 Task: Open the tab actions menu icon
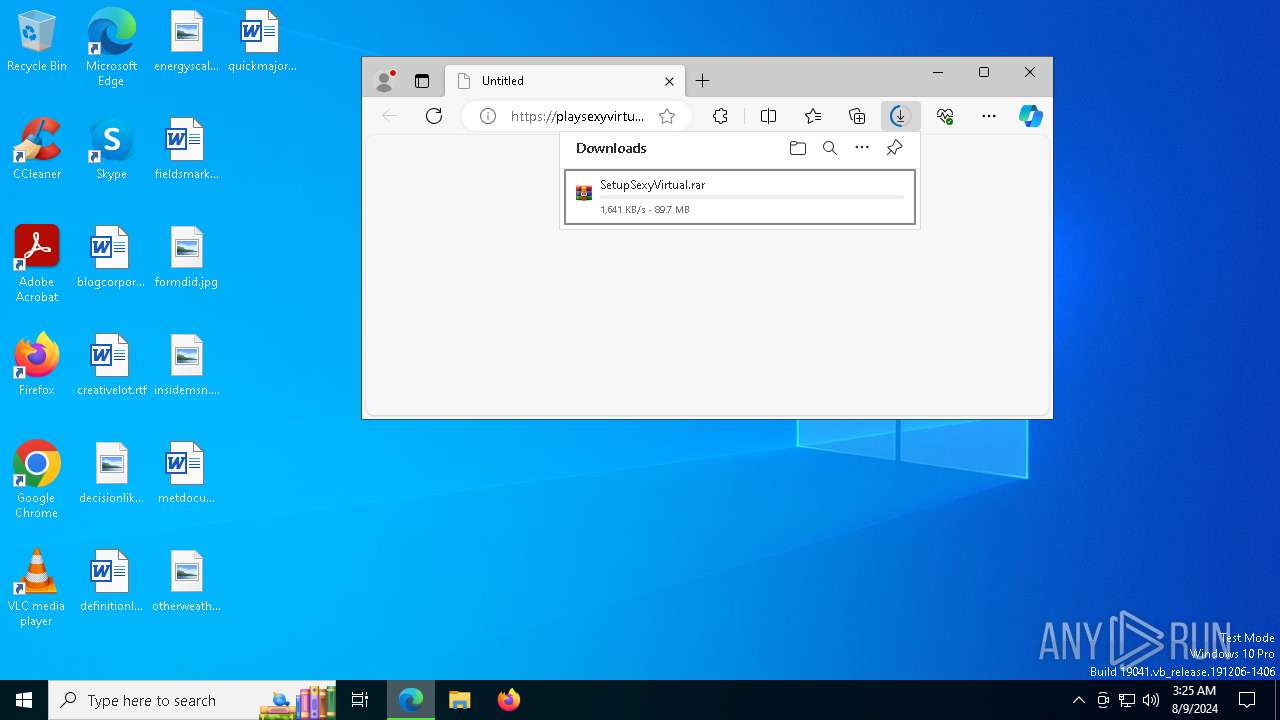tap(422, 81)
